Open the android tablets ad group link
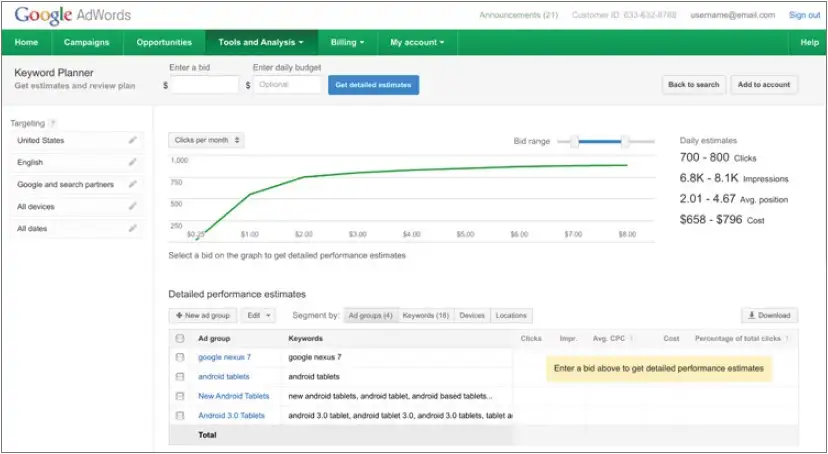The width and height of the screenshot is (828, 454). pos(224,377)
